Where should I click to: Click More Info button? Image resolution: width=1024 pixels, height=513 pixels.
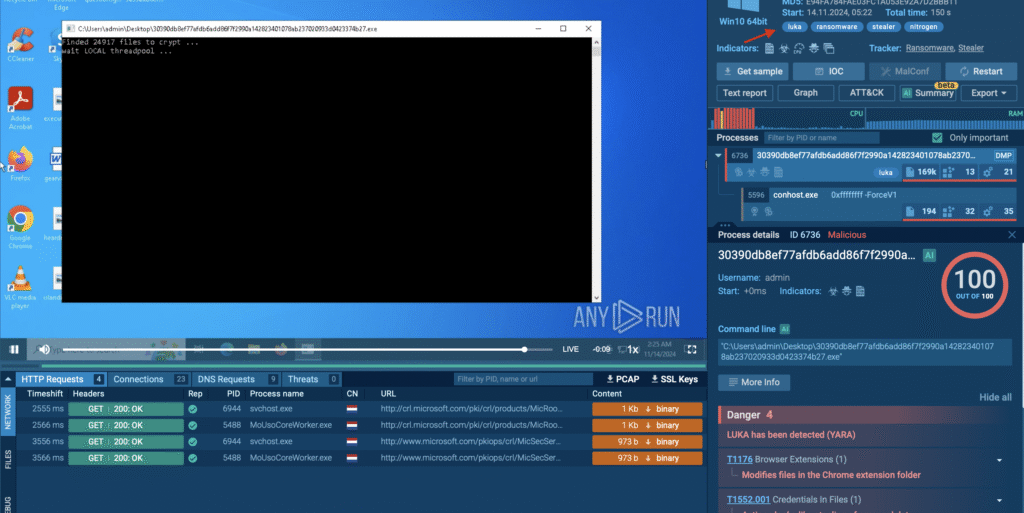(754, 382)
